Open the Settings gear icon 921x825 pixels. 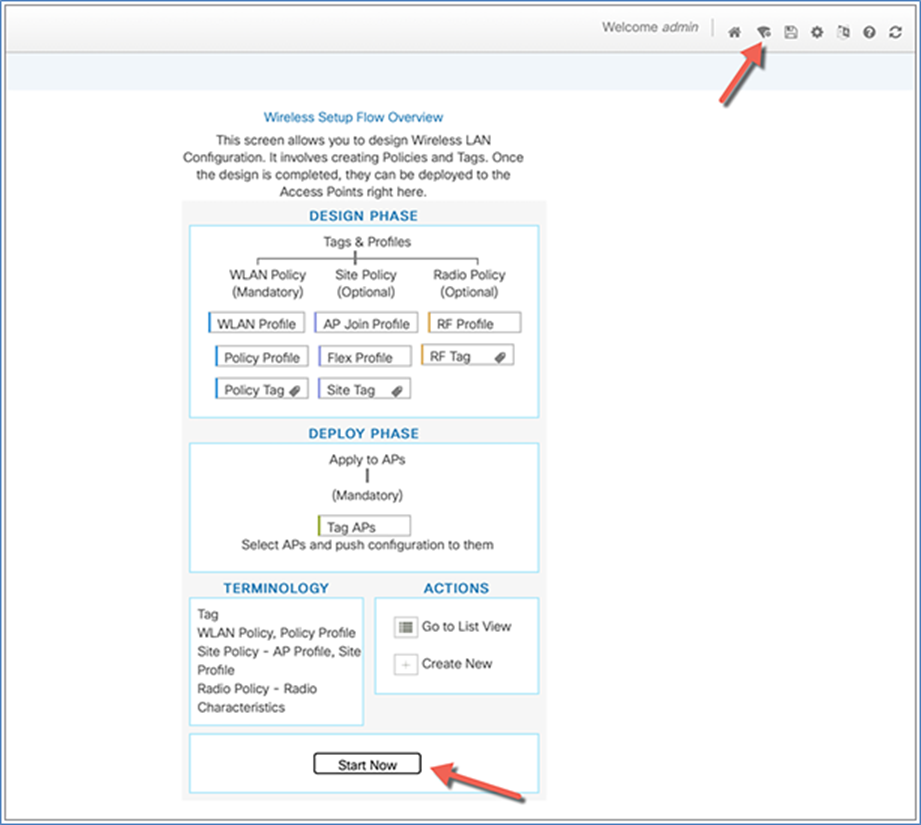coord(817,32)
